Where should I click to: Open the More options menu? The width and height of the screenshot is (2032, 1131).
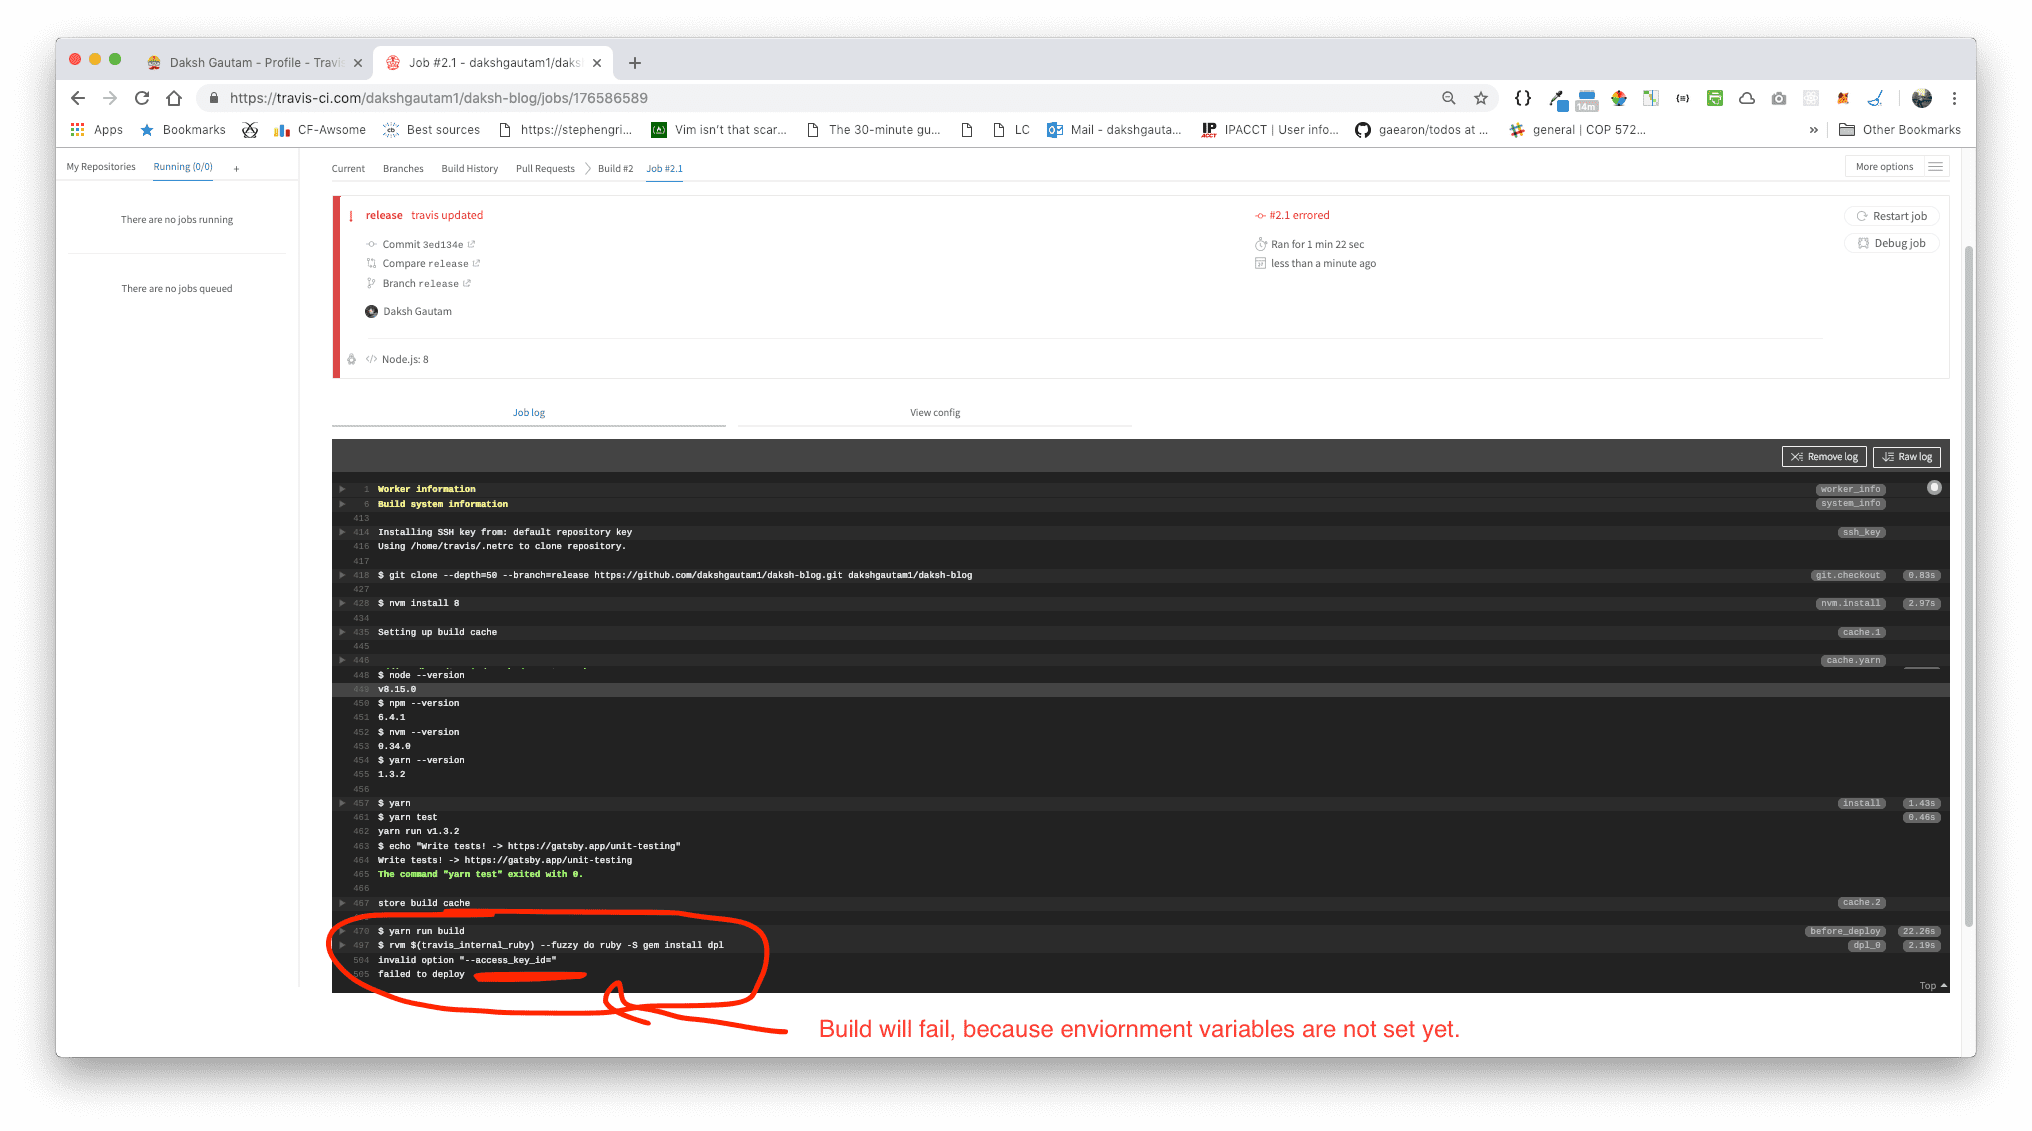click(x=1884, y=167)
